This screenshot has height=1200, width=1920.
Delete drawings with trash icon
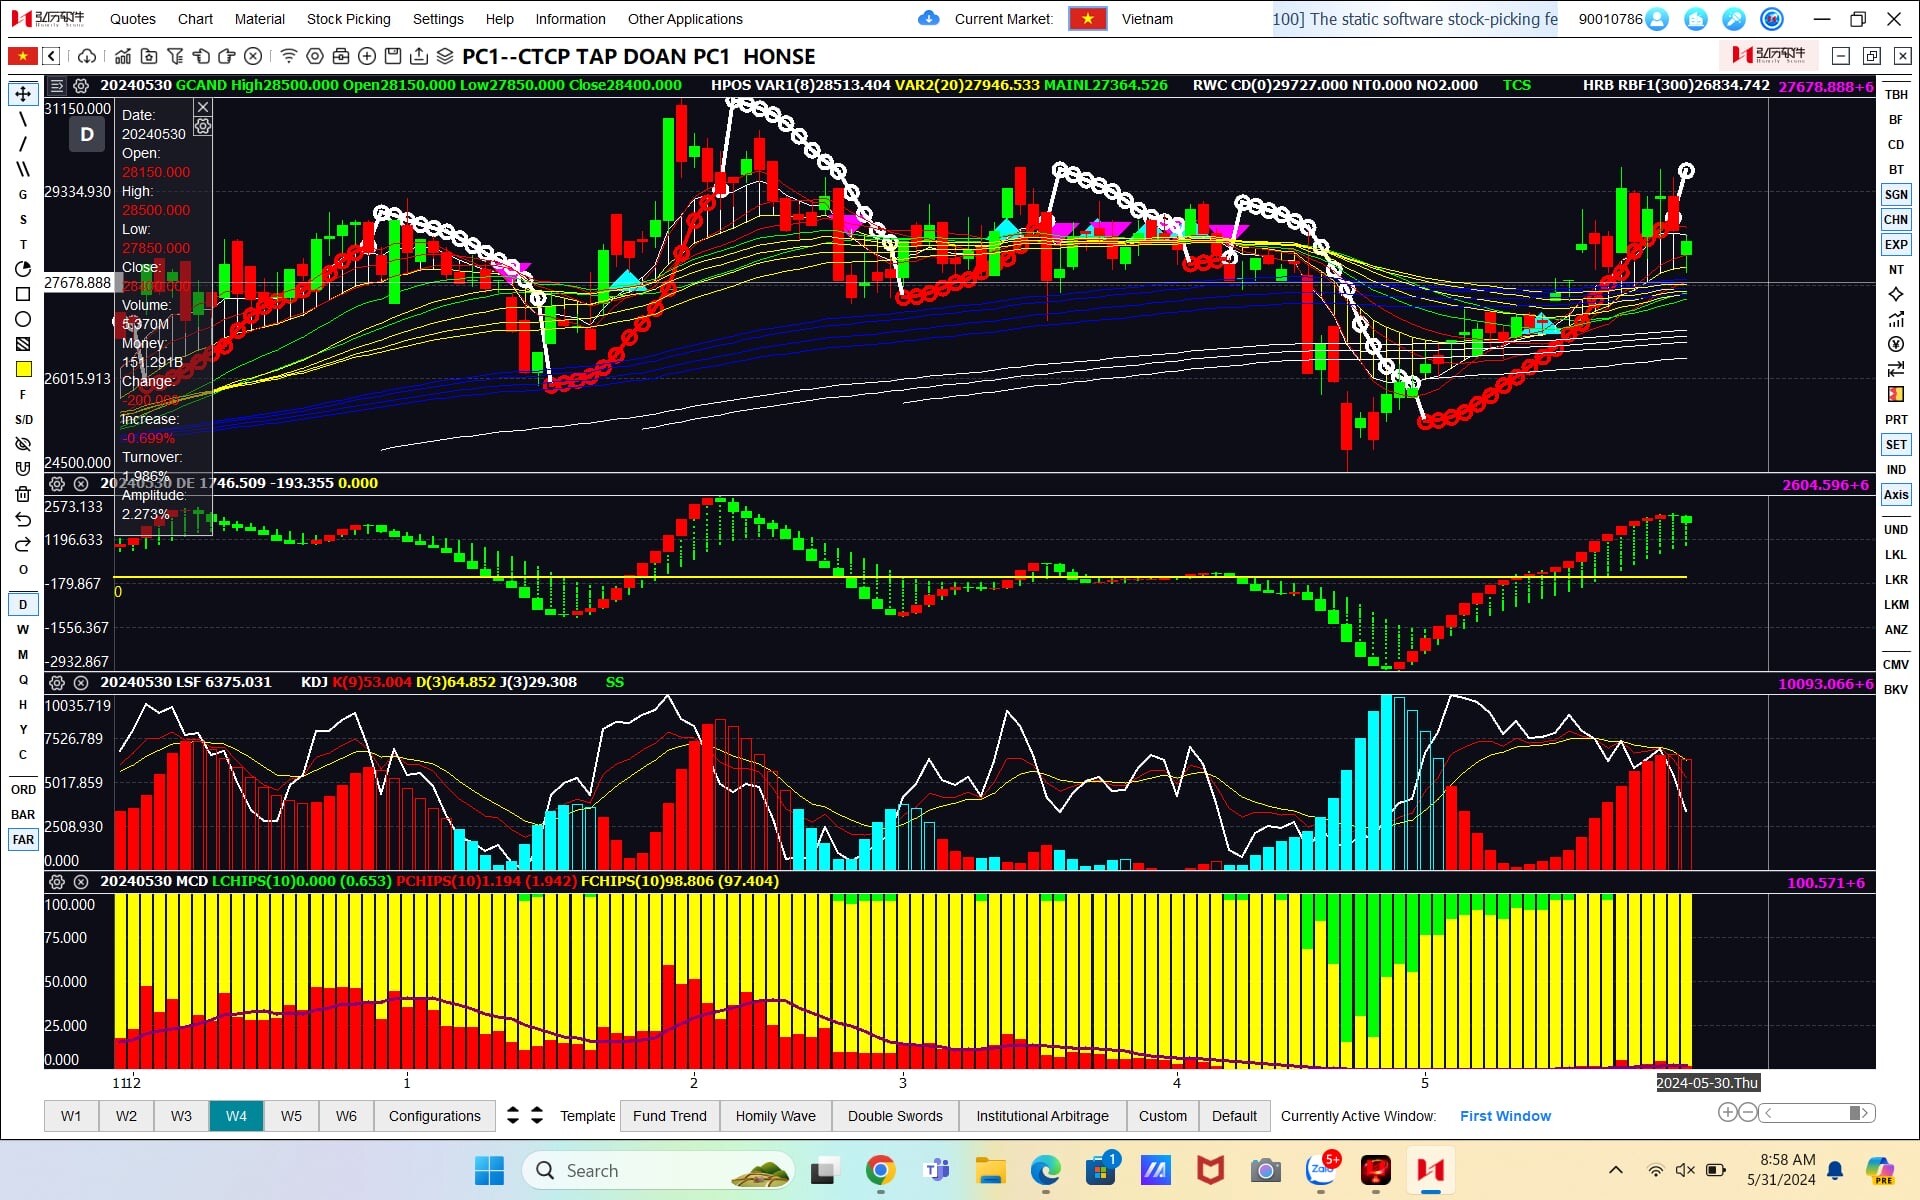tap(23, 494)
